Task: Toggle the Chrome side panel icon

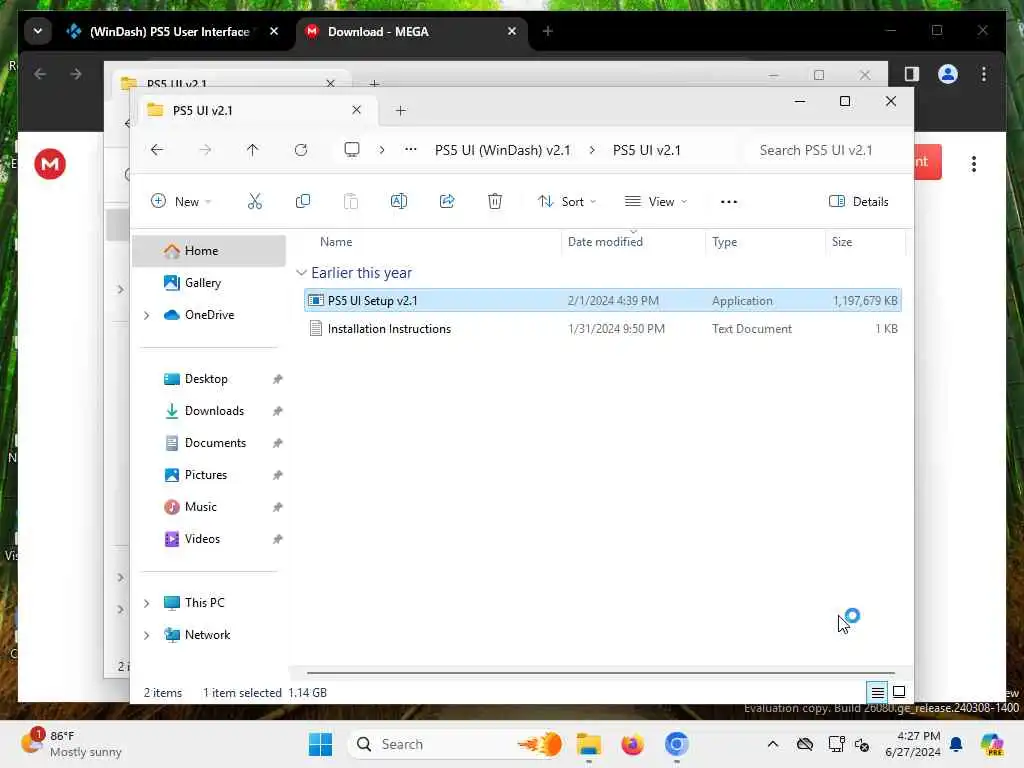Action: click(912, 74)
